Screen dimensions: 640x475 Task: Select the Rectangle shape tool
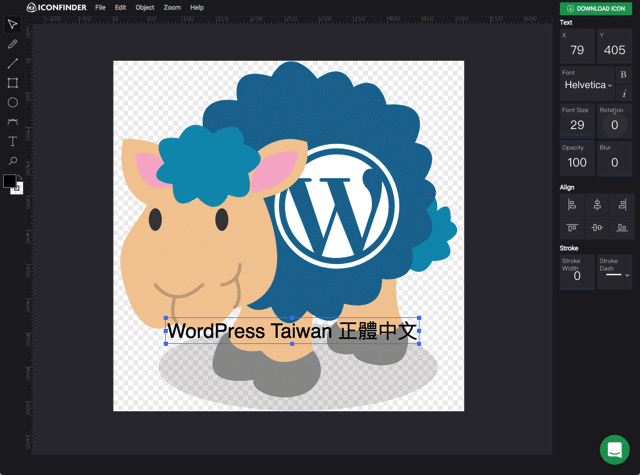tap(12, 83)
